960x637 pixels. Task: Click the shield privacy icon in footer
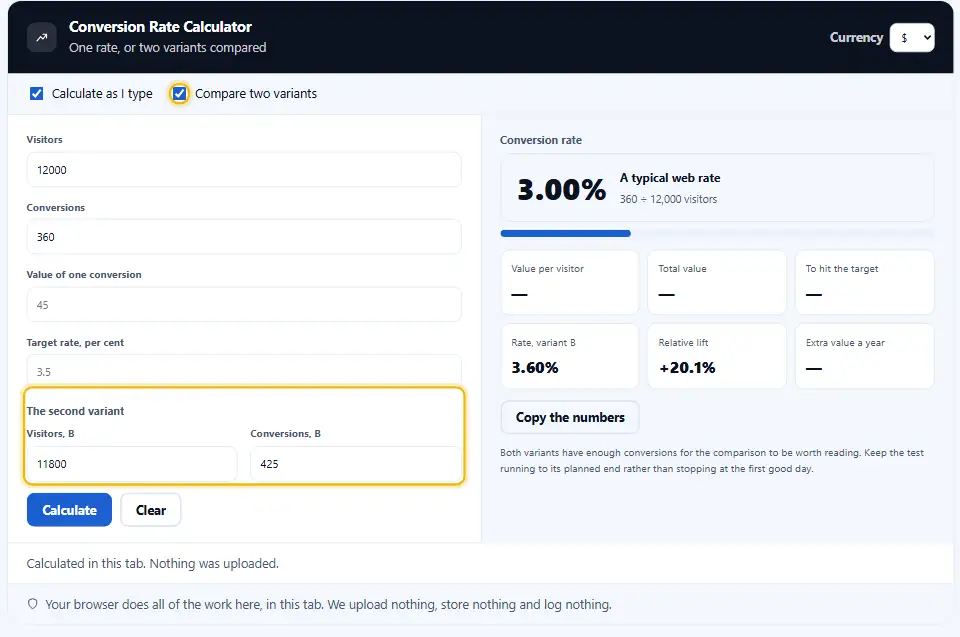pos(32,604)
